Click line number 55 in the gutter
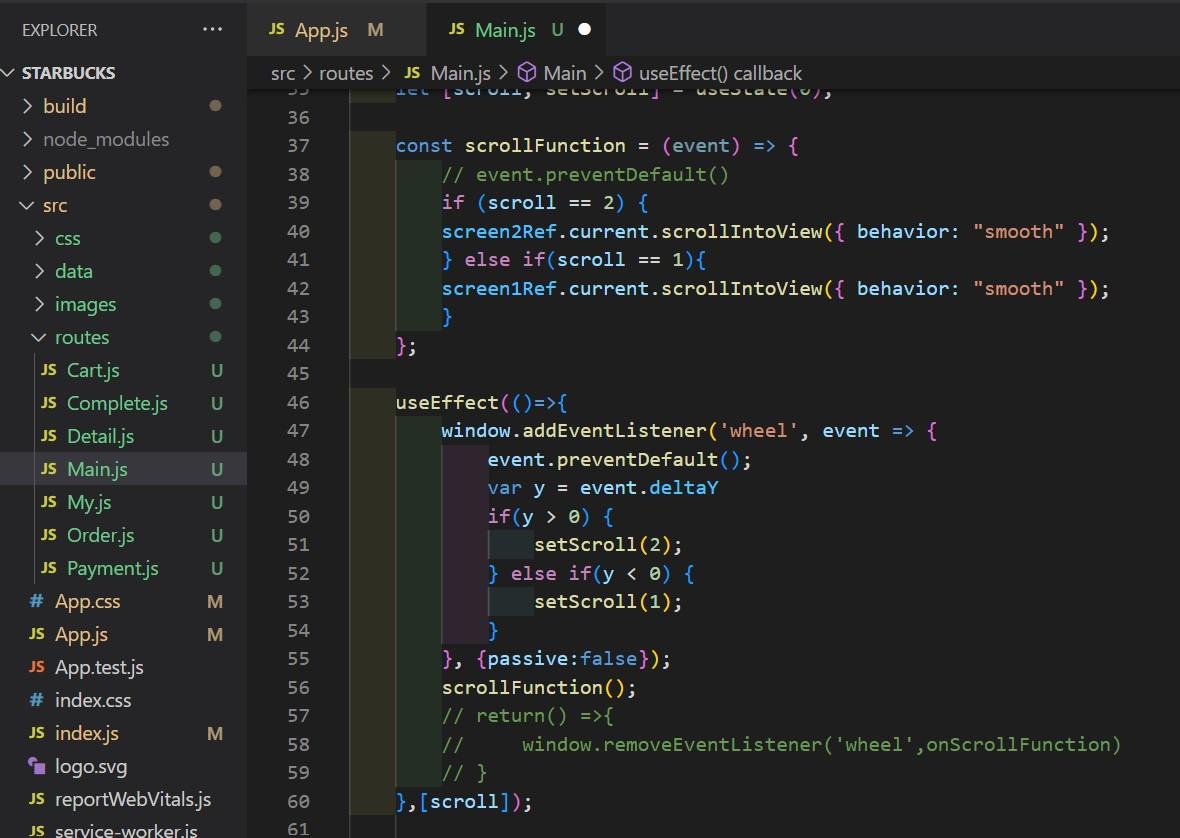 click(x=298, y=659)
